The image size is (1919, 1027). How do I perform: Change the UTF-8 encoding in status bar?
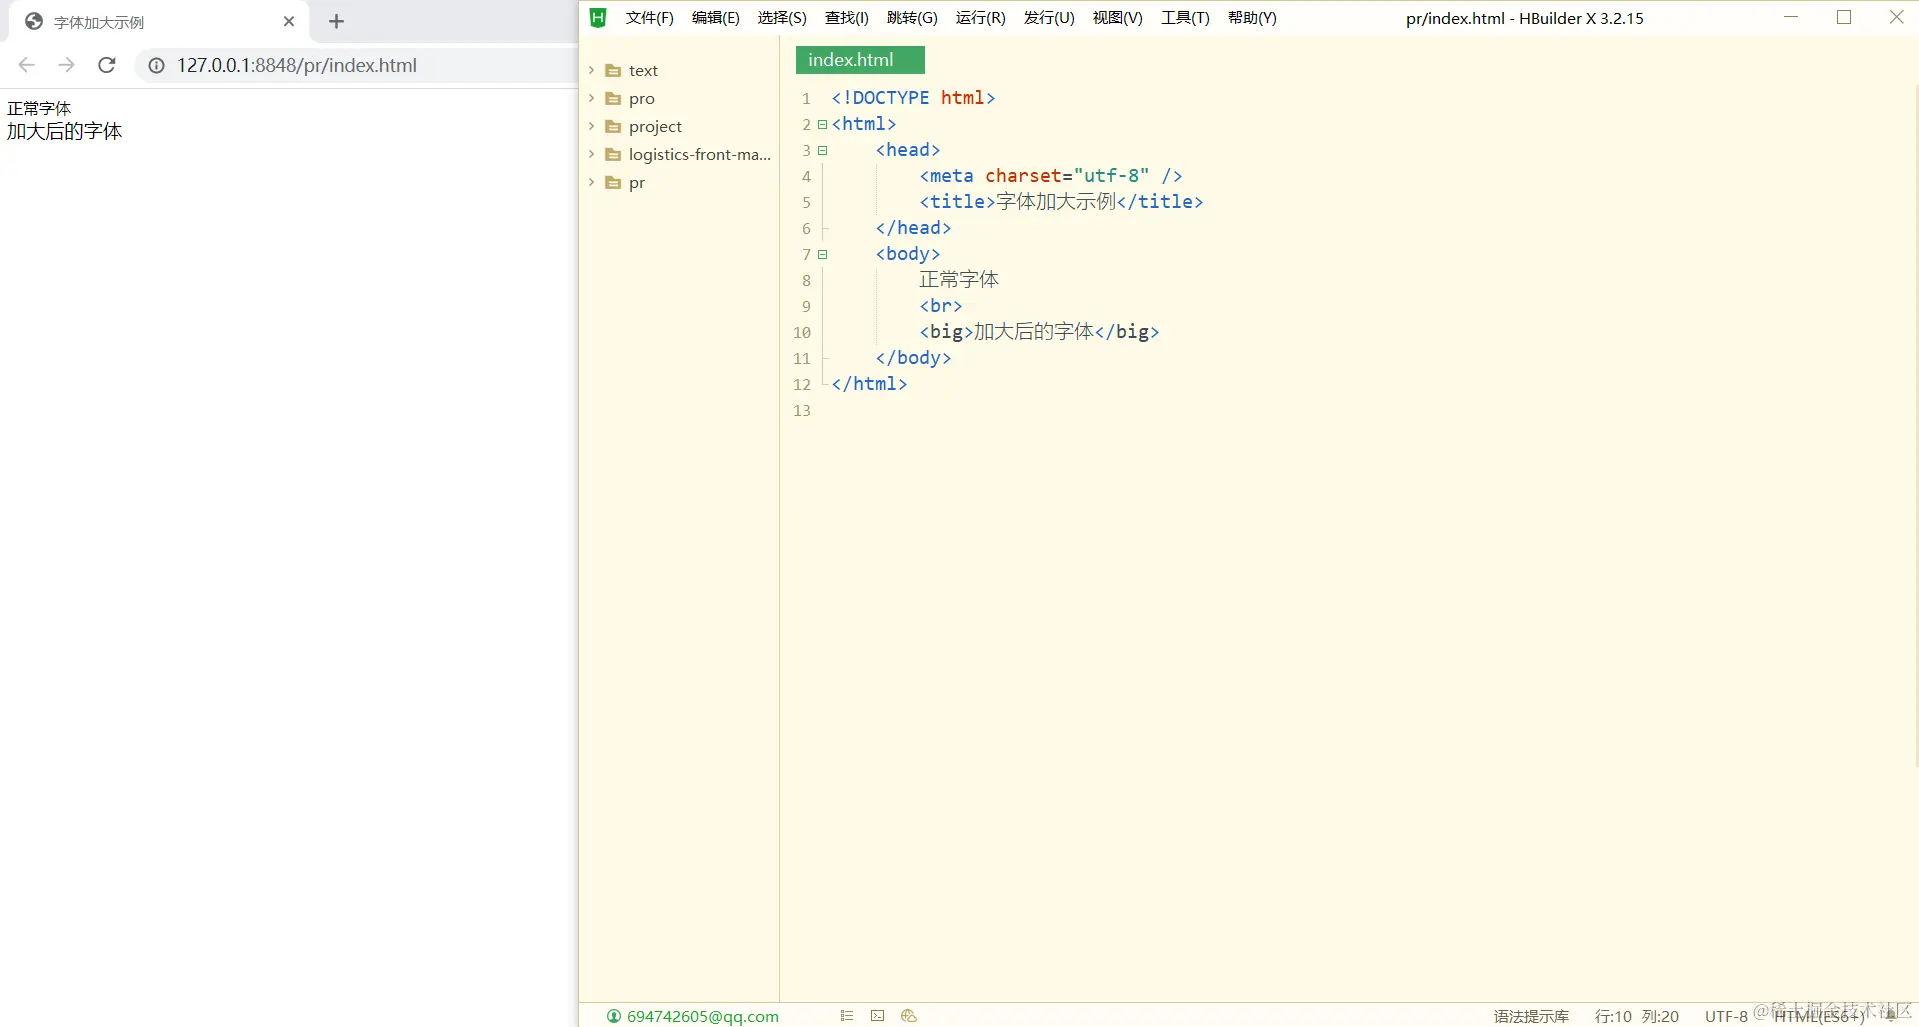coord(1726,1016)
